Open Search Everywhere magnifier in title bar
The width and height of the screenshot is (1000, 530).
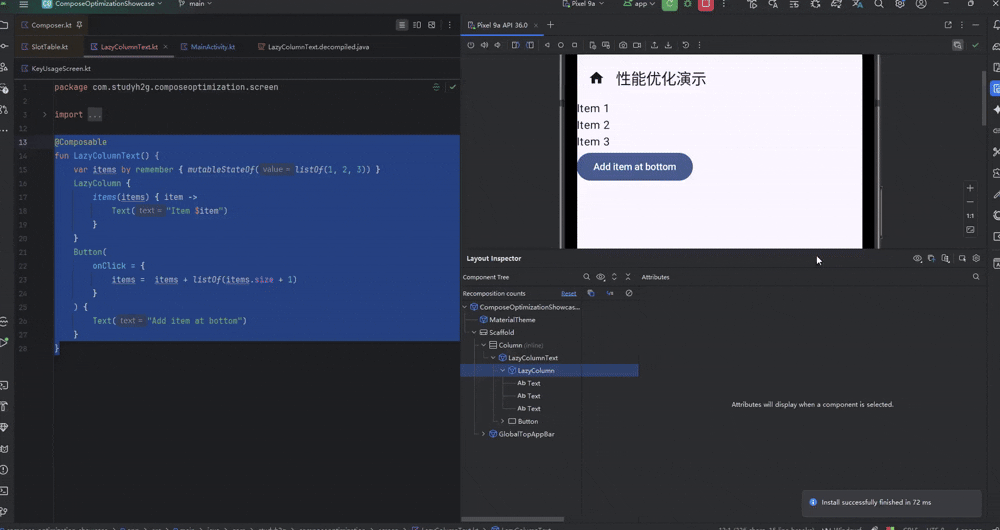pyautogui.click(x=879, y=4)
